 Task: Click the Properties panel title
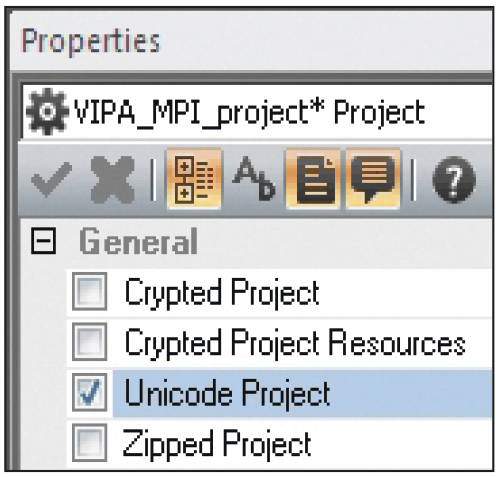pos(91,41)
